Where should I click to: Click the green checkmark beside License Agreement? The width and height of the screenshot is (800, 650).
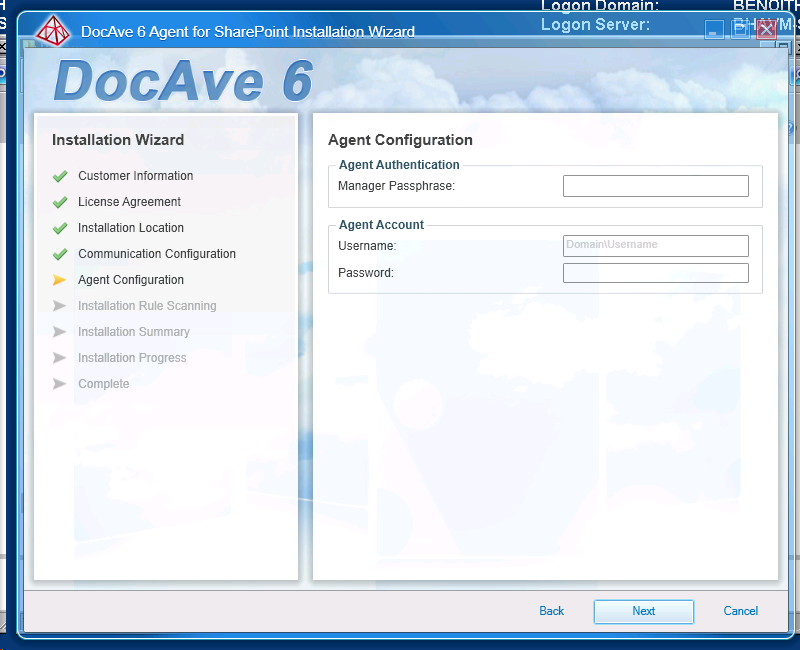60,202
